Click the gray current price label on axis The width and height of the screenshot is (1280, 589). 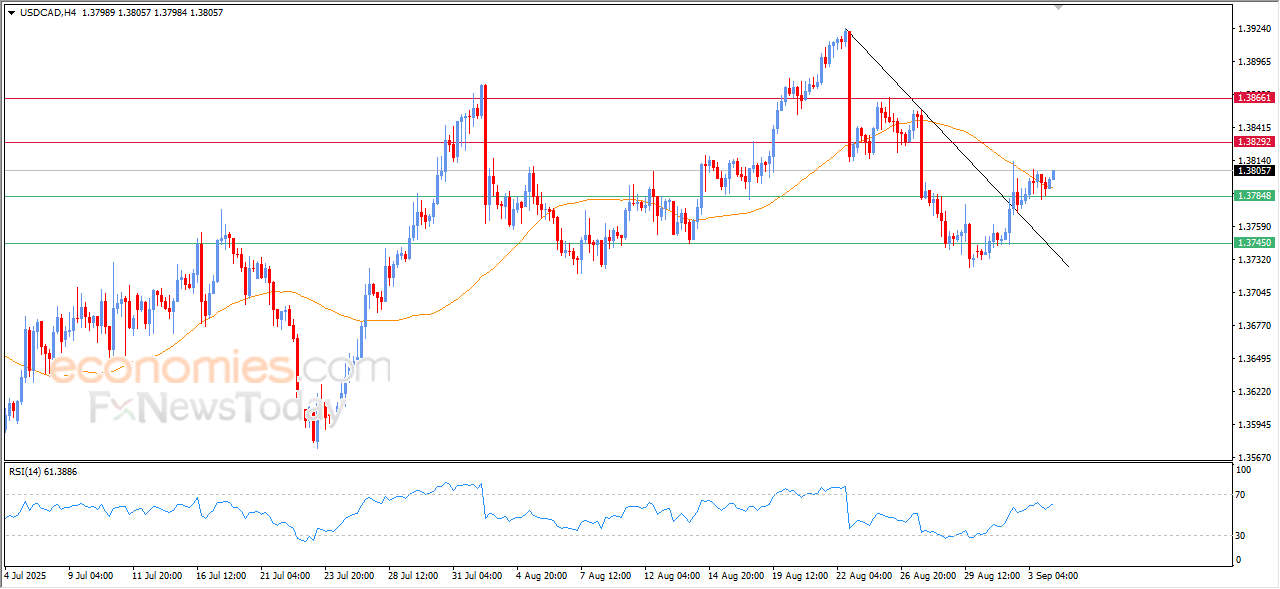click(x=1254, y=171)
